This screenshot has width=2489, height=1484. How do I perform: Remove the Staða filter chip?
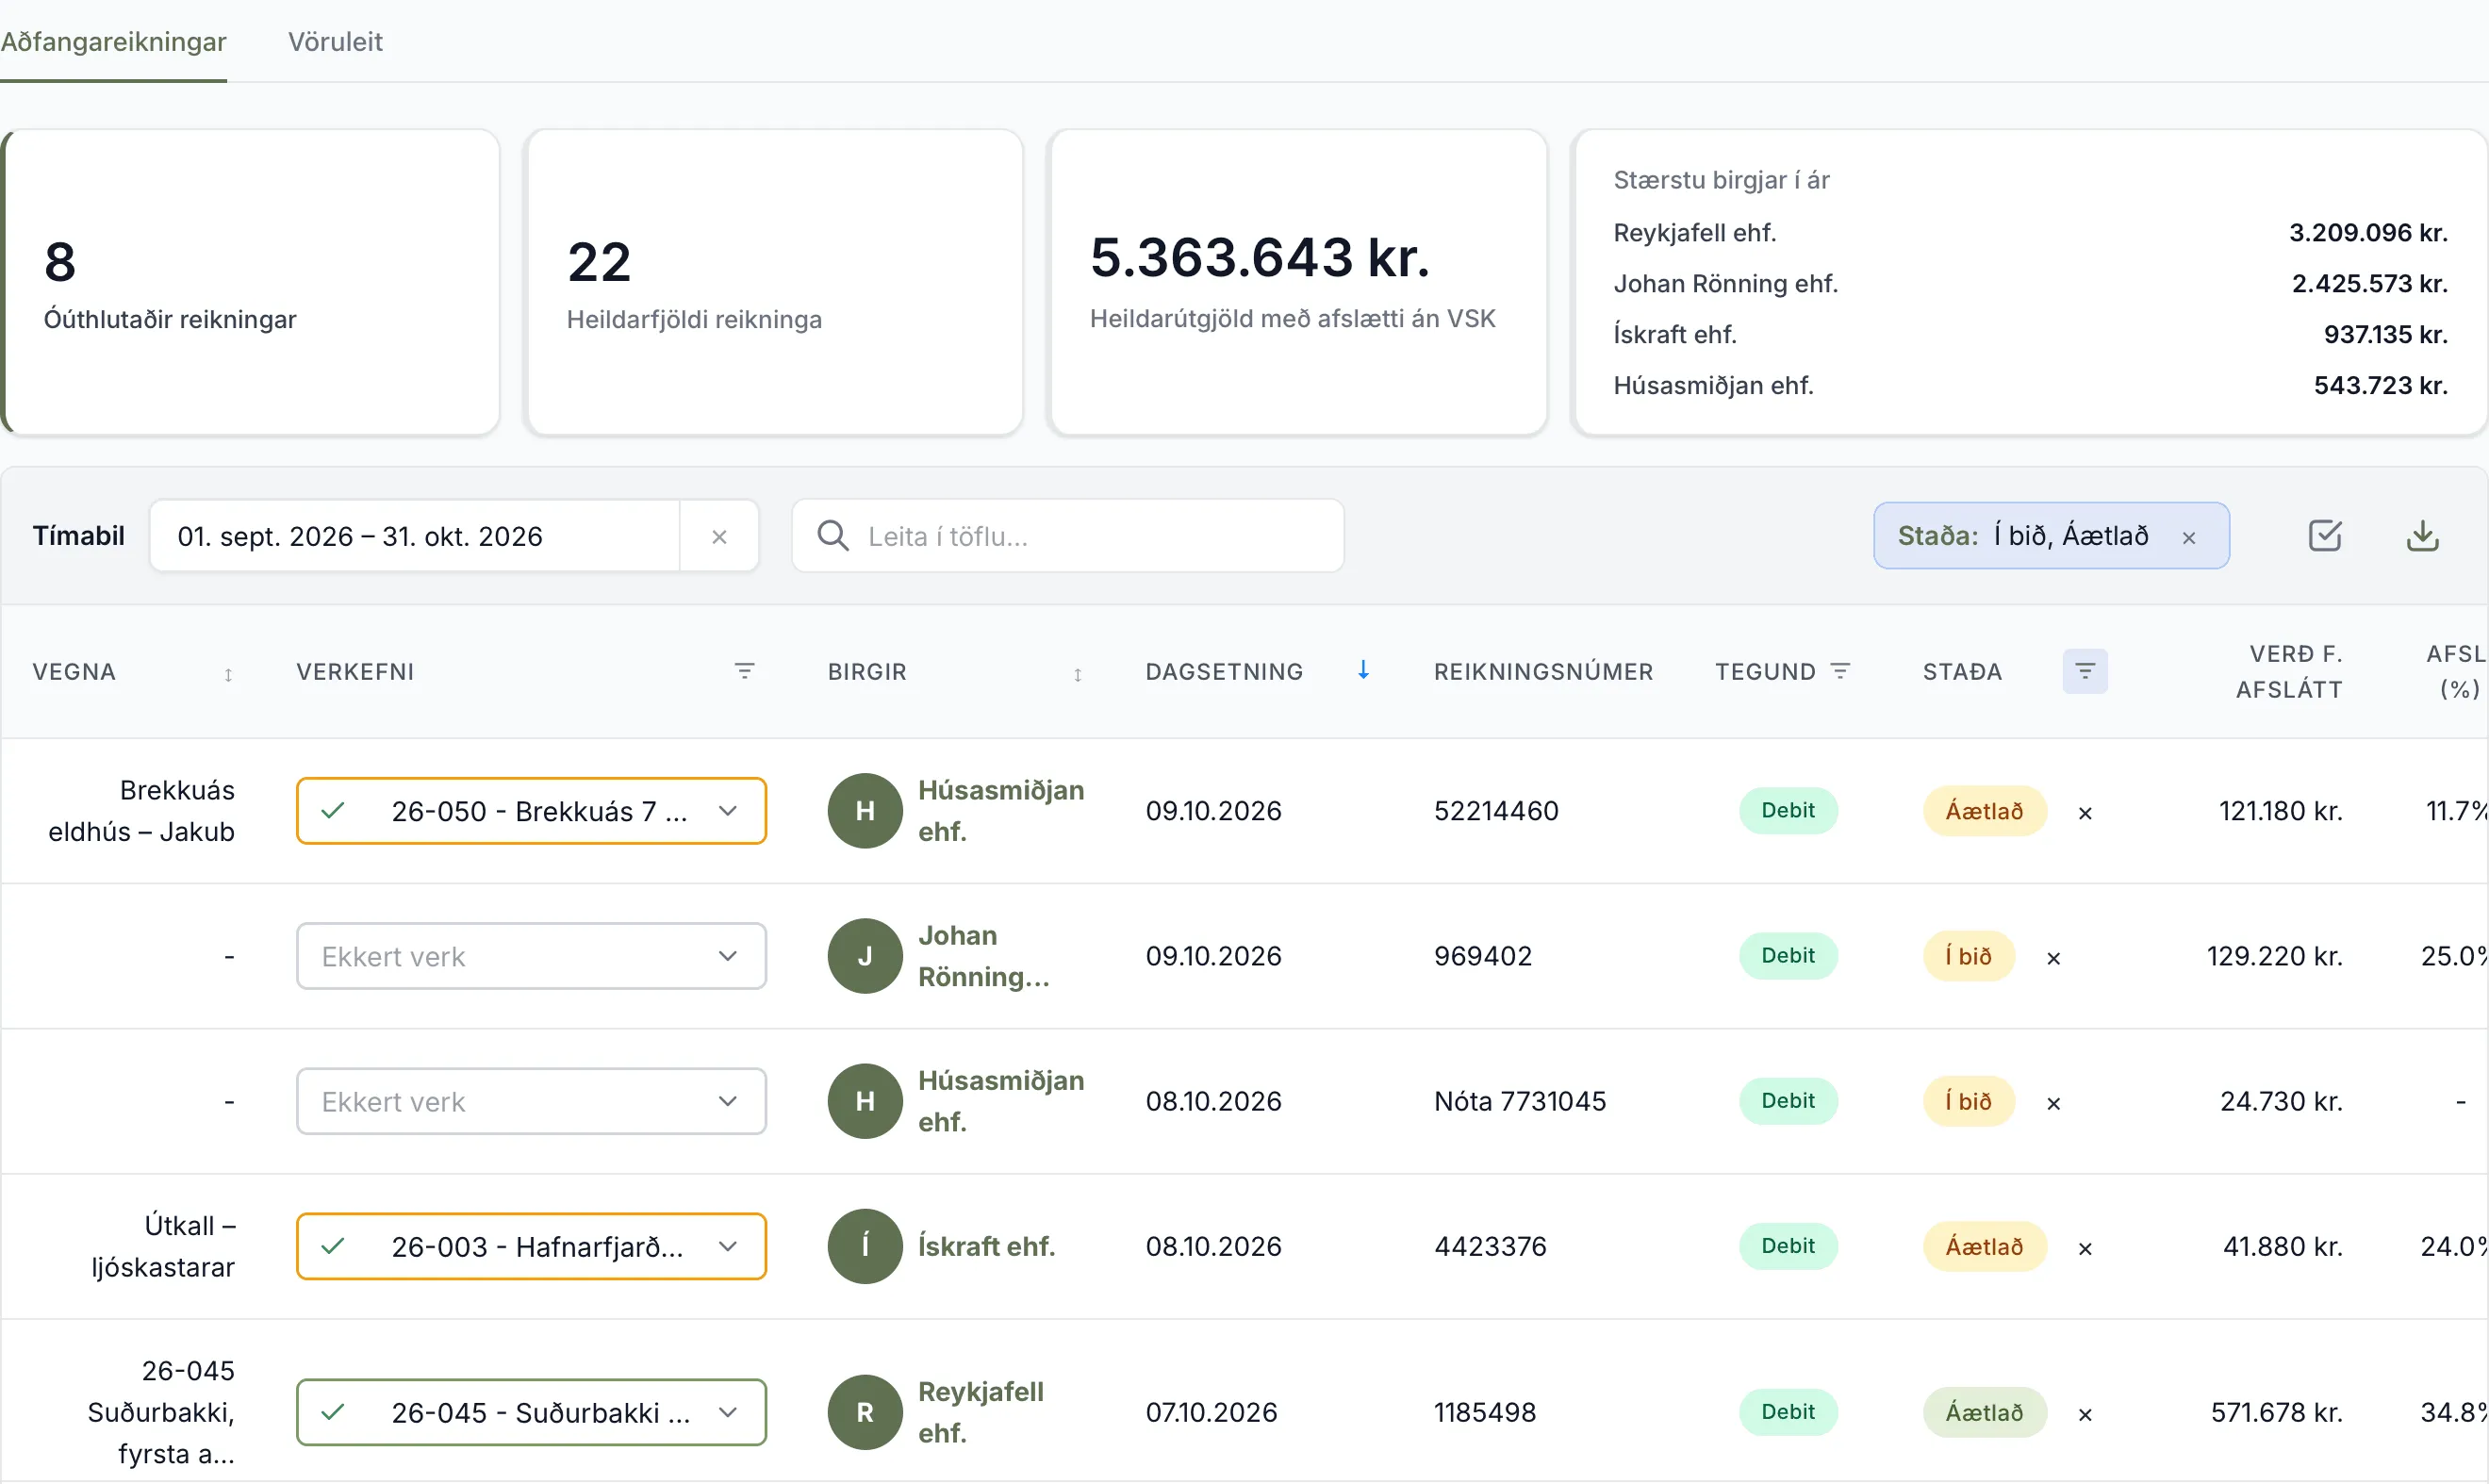pyautogui.click(x=2189, y=538)
